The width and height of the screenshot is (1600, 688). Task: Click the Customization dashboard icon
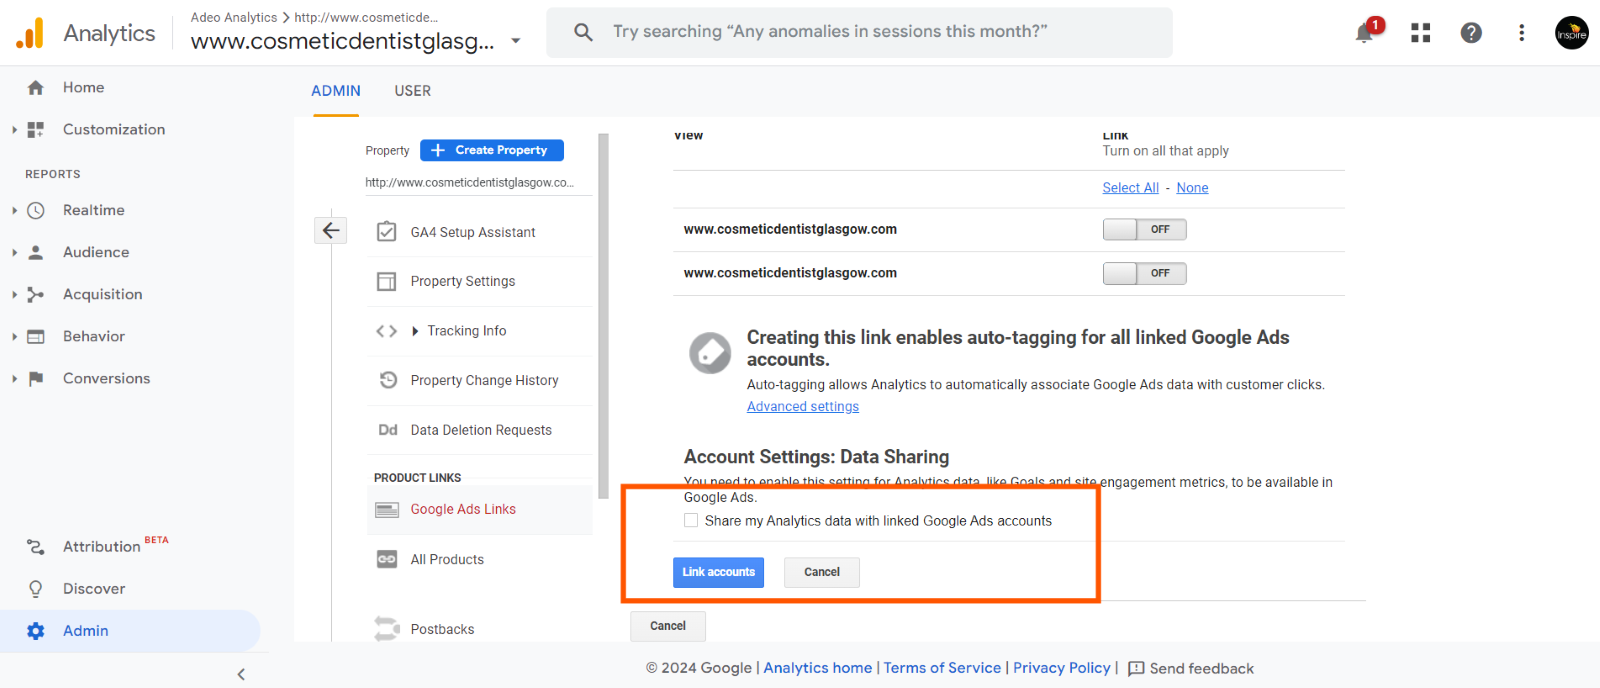click(36, 130)
